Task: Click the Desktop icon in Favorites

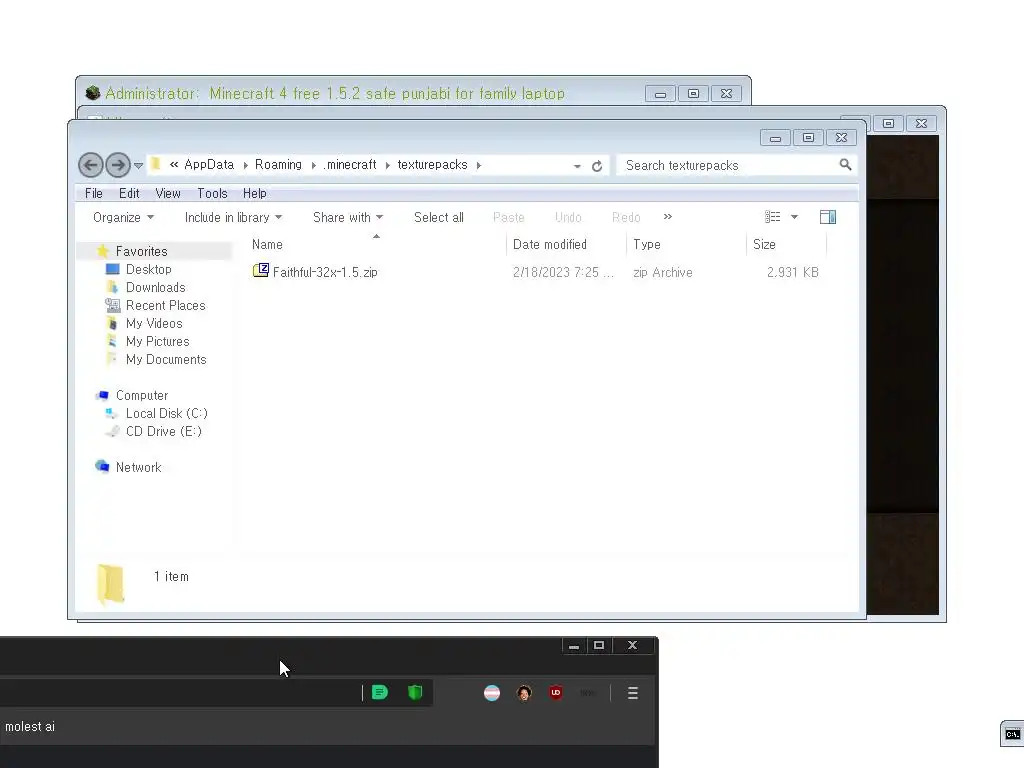Action: [x=112, y=269]
